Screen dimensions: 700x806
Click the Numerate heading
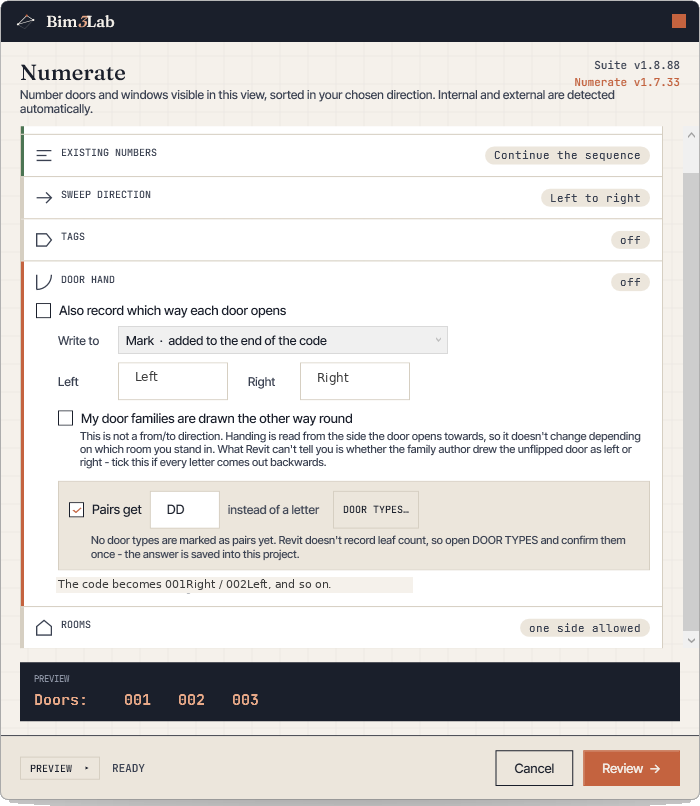point(73,72)
